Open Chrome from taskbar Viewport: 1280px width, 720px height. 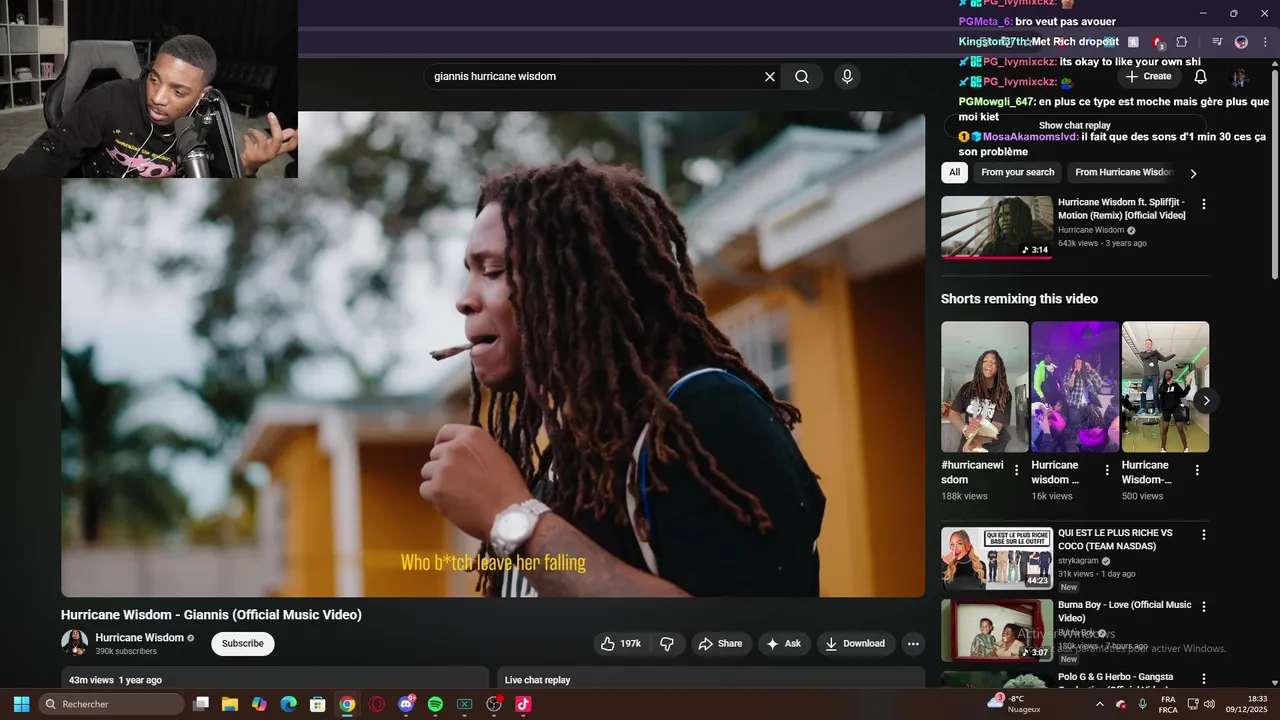pos(347,704)
